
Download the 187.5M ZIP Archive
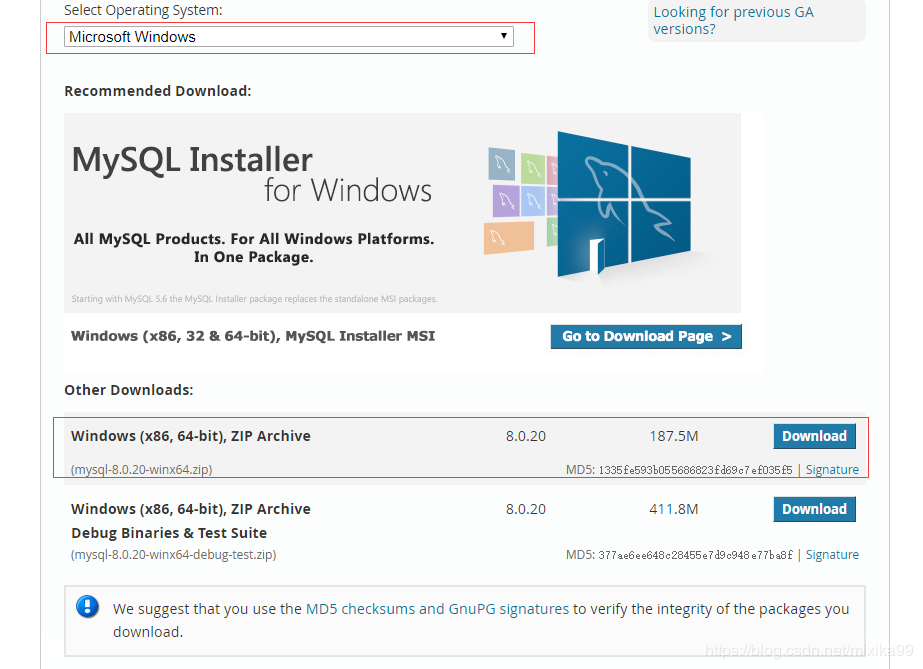(814, 436)
